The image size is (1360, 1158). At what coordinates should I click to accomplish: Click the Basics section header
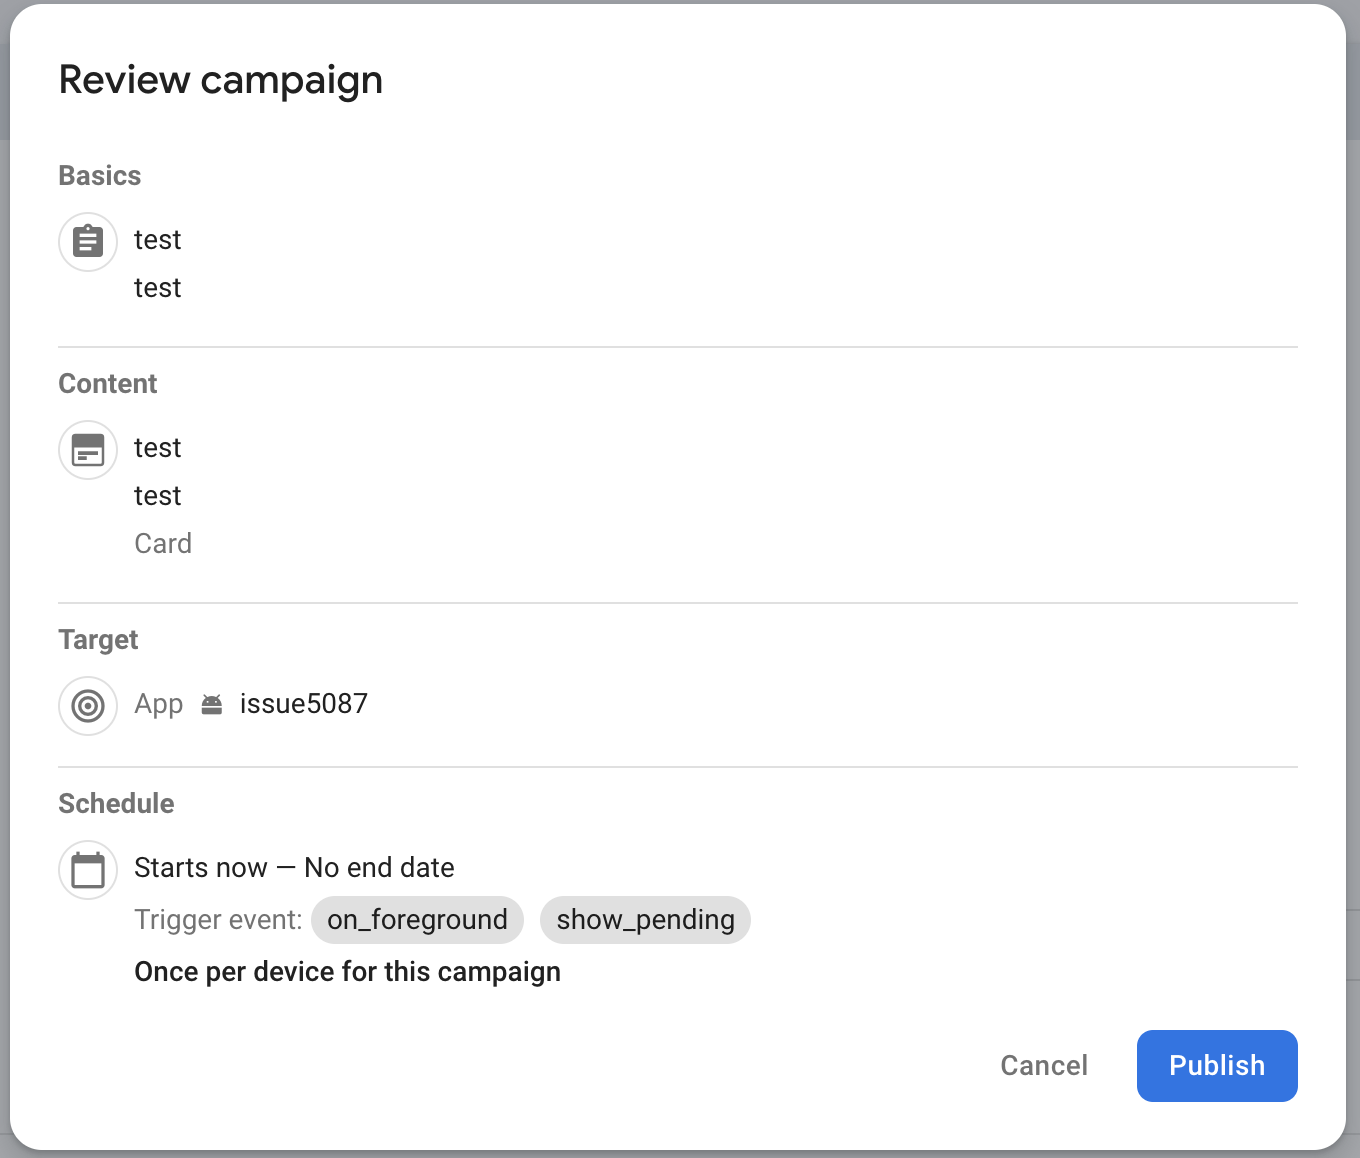pyautogui.click(x=99, y=175)
